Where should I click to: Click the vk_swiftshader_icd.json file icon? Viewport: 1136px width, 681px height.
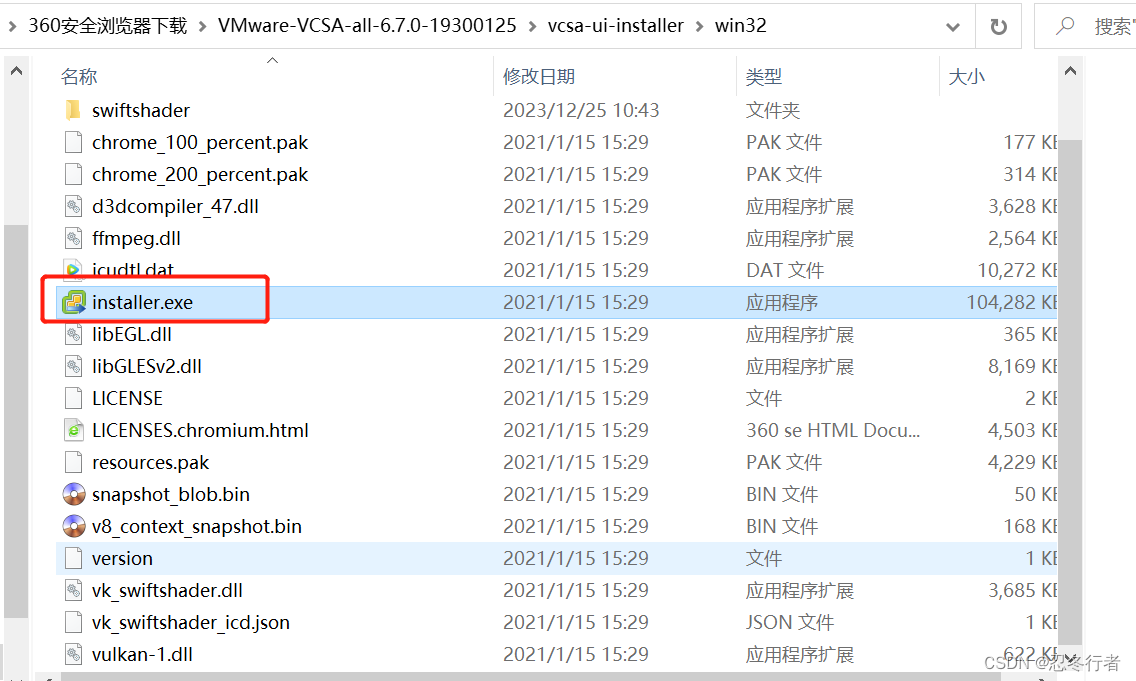pos(73,622)
